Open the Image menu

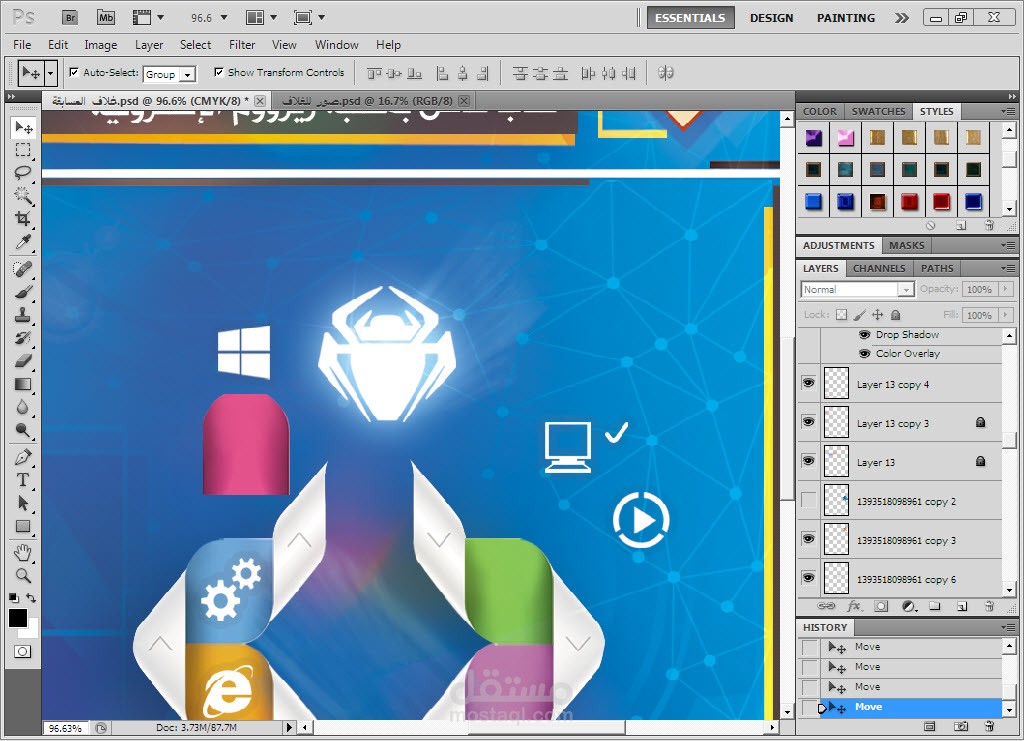coord(101,44)
